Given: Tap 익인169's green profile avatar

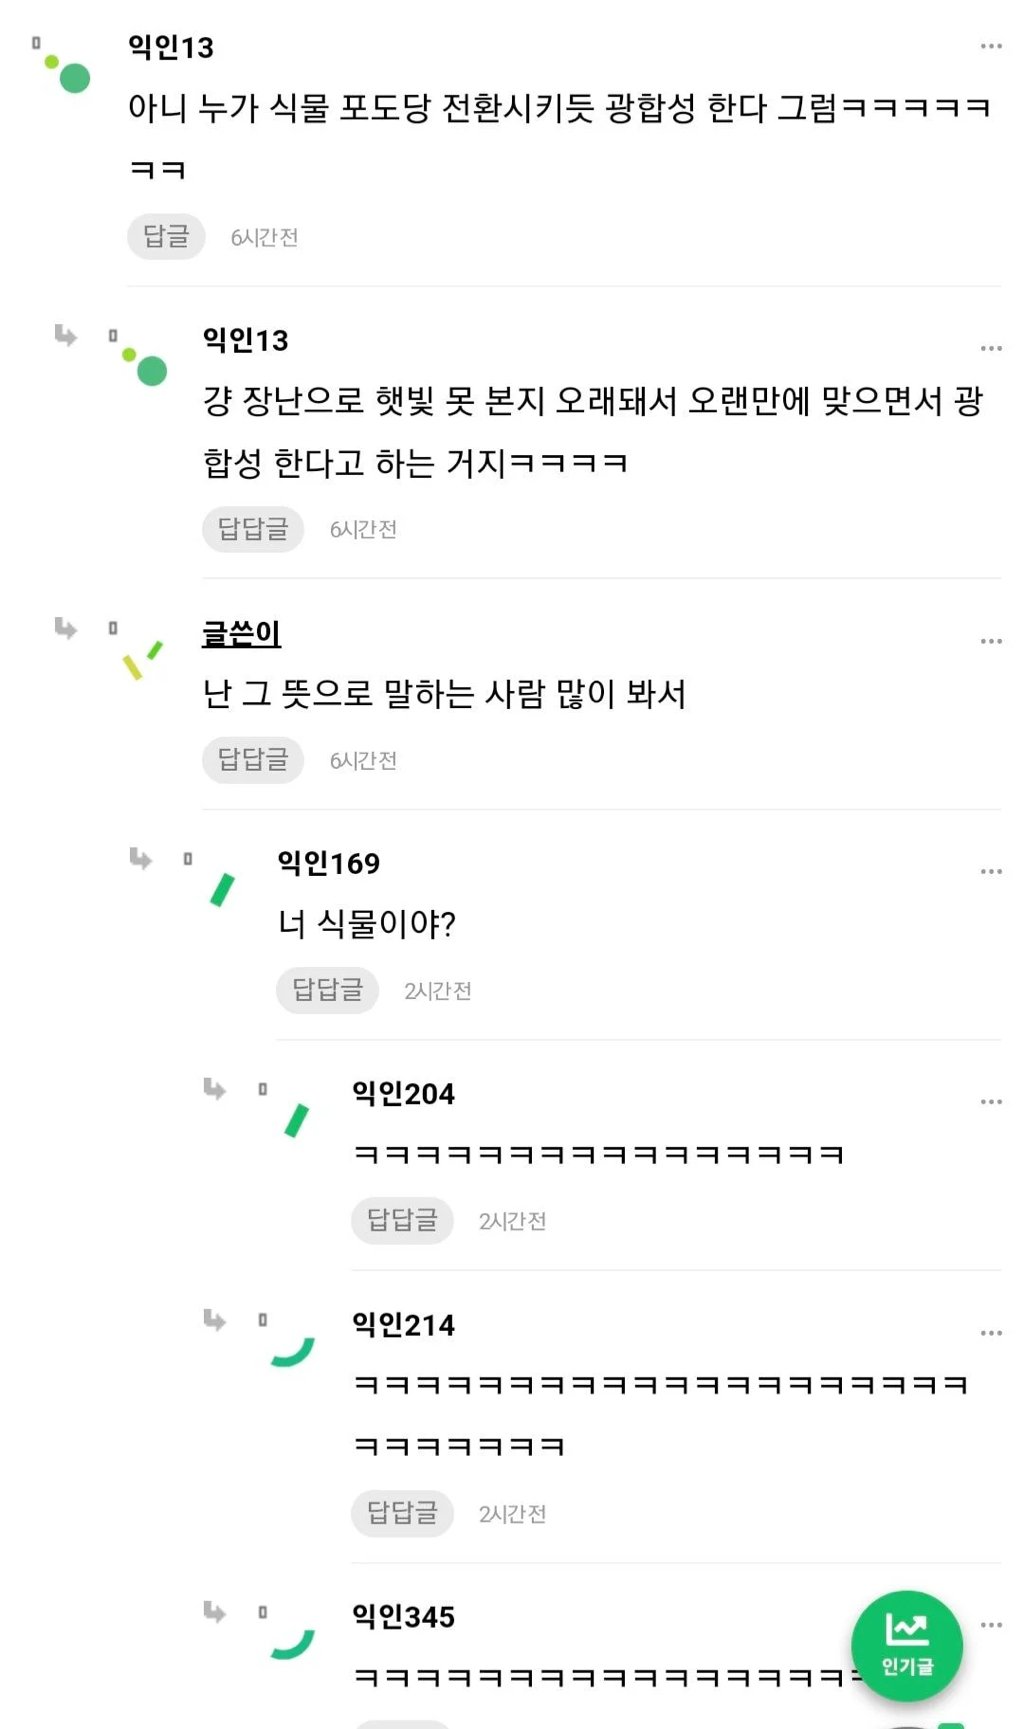Looking at the screenshot, I should [x=222, y=889].
